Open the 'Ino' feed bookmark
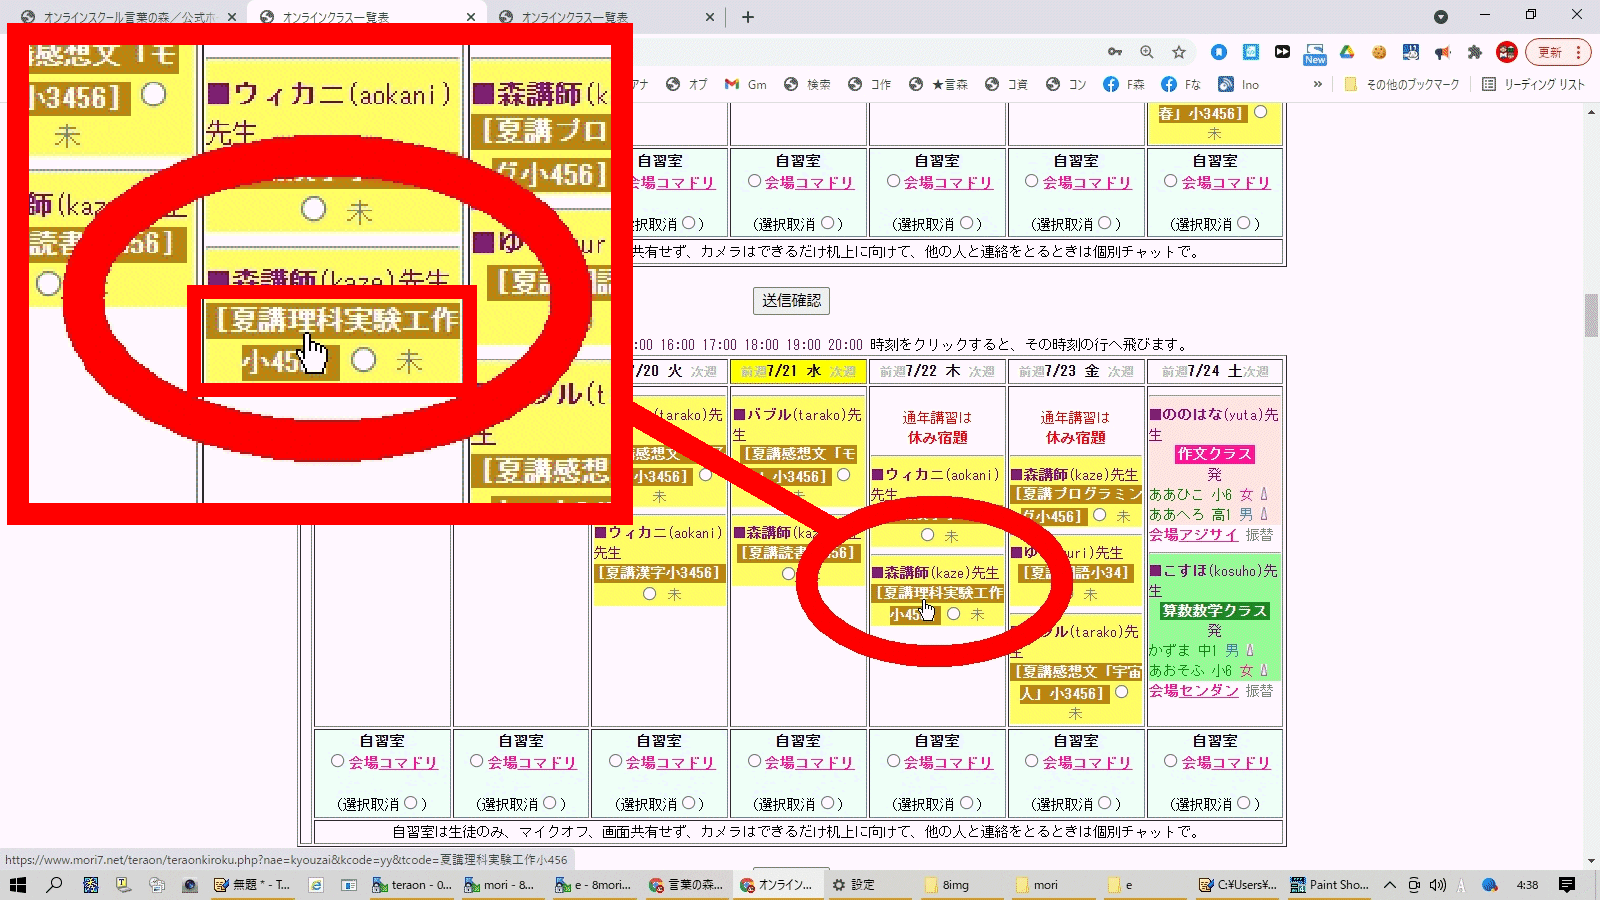Image resolution: width=1600 pixels, height=900 pixels. pos(1238,85)
